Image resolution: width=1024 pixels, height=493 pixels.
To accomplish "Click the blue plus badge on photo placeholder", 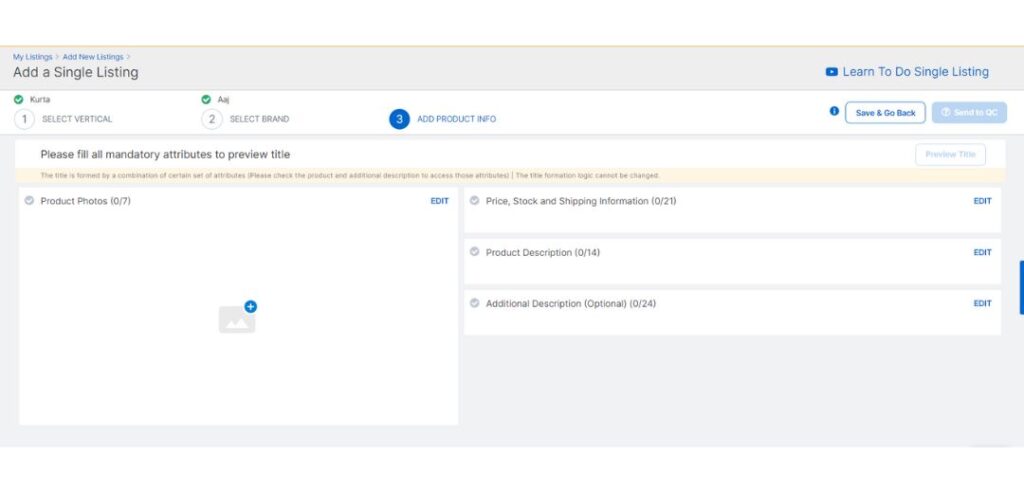I will 251,306.
